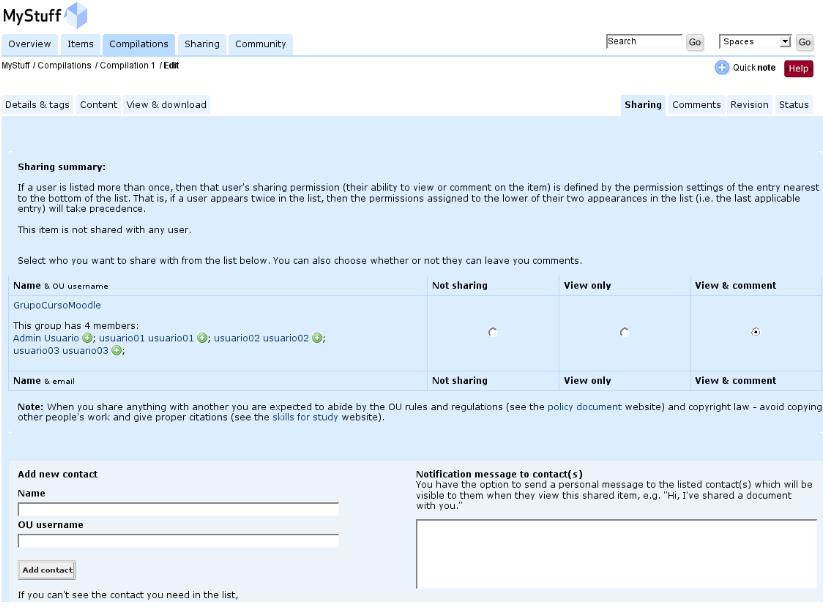Viewport: 823px width, 611px height.
Task: Click the notification message text area
Action: tap(616, 553)
